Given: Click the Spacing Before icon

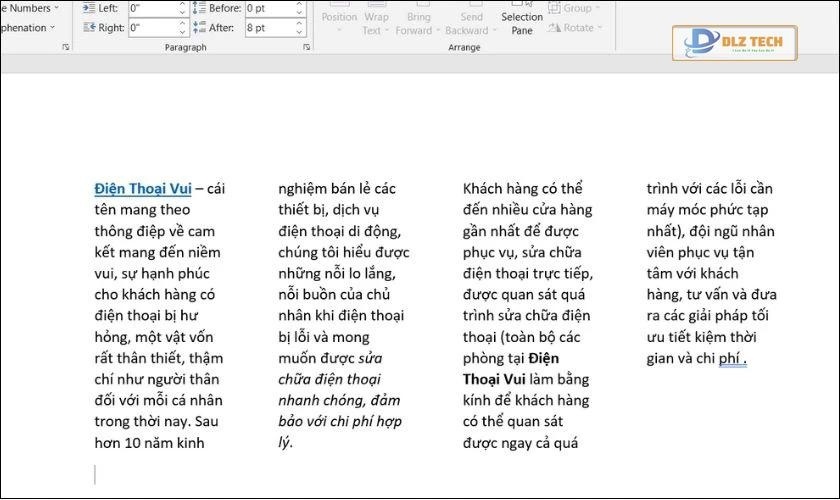Looking at the screenshot, I should [x=199, y=8].
